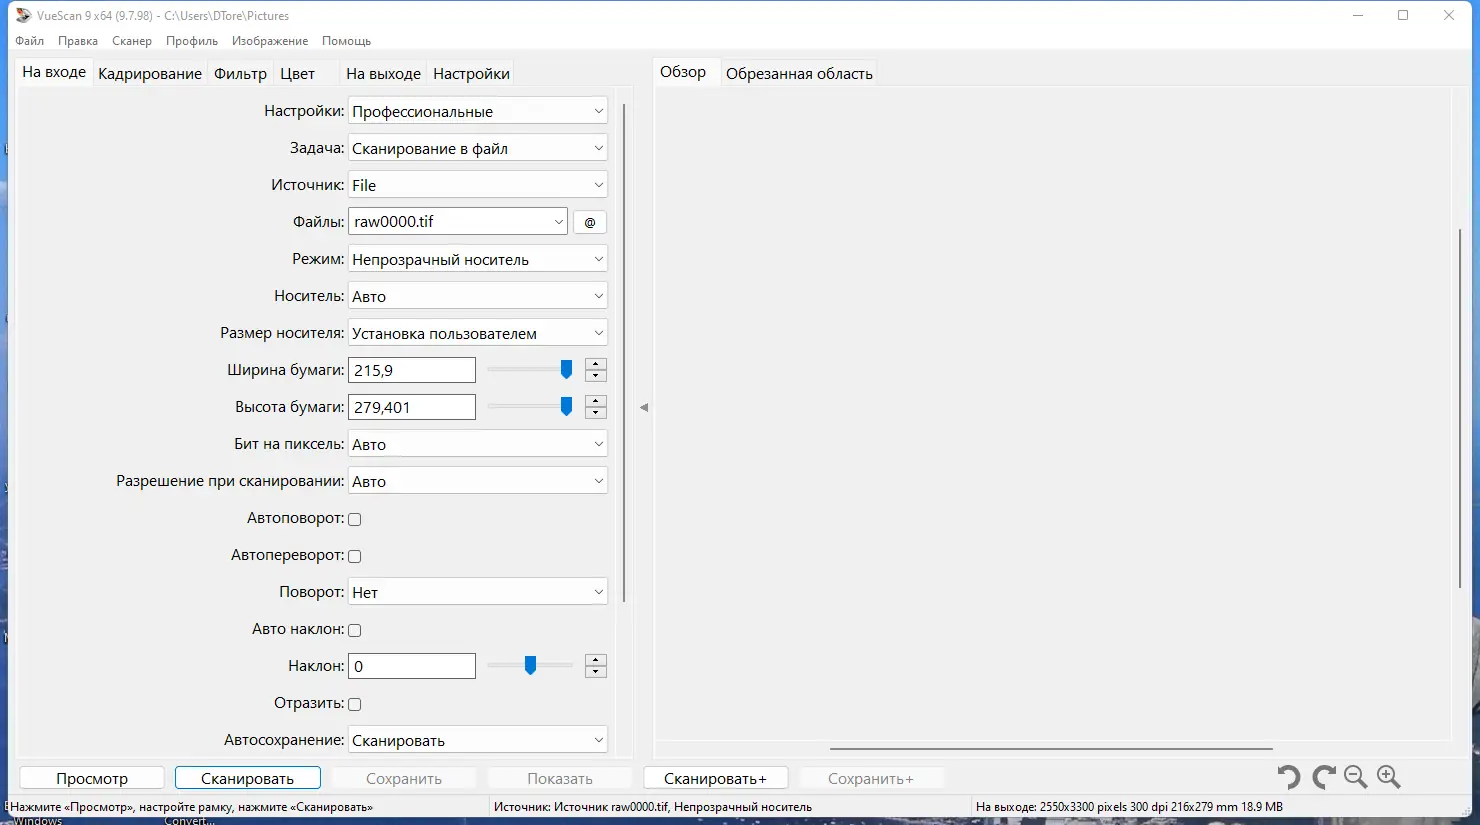Zoom in on the preview
1480x825 pixels.
point(1389,777)
